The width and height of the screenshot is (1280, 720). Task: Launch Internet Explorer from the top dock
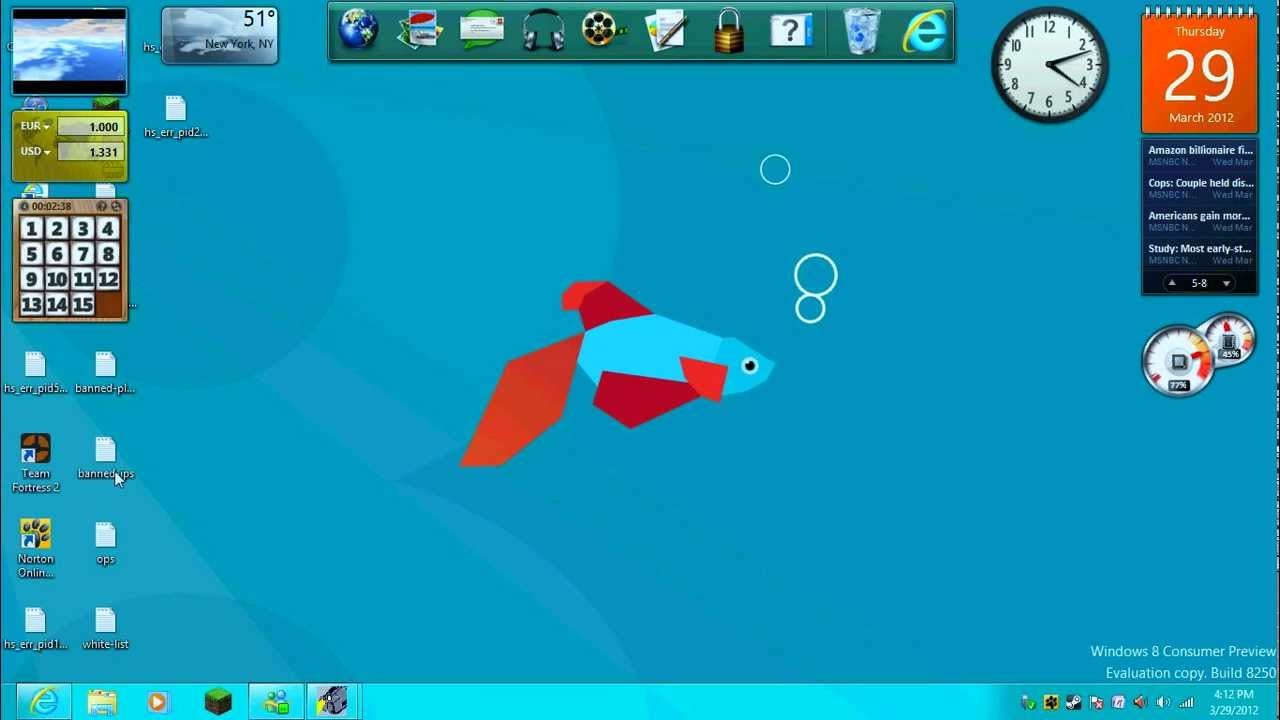(x=925, y=31)
